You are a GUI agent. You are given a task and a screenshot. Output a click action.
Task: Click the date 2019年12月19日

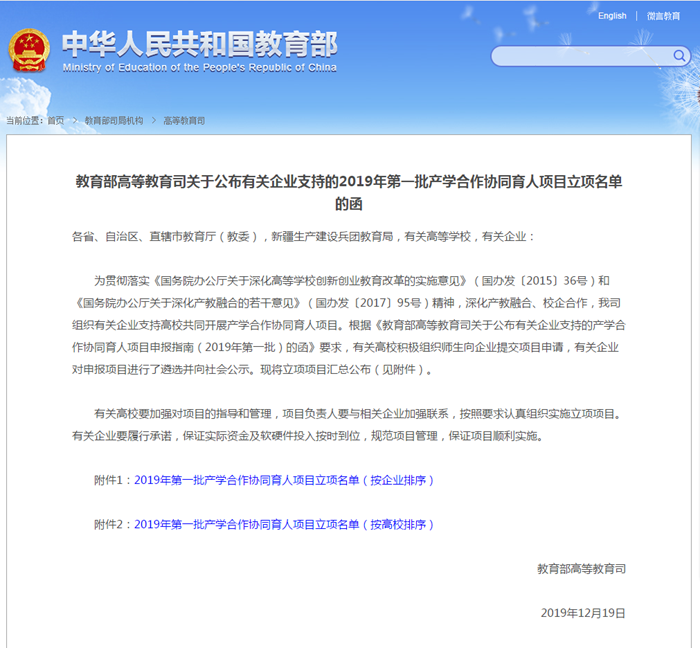coord(583,613)
